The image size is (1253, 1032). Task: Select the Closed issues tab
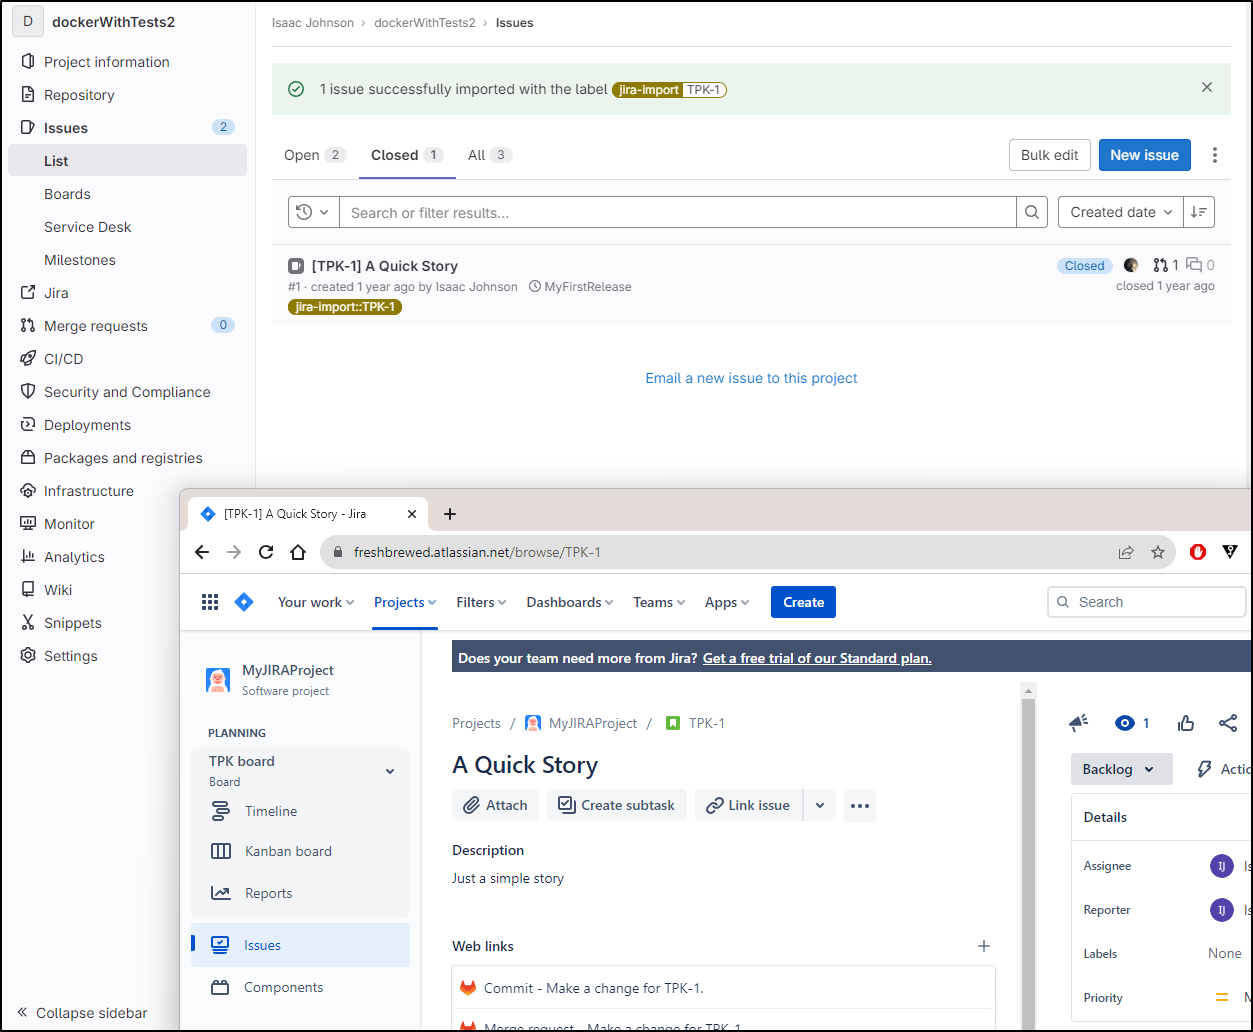(407, 155)
